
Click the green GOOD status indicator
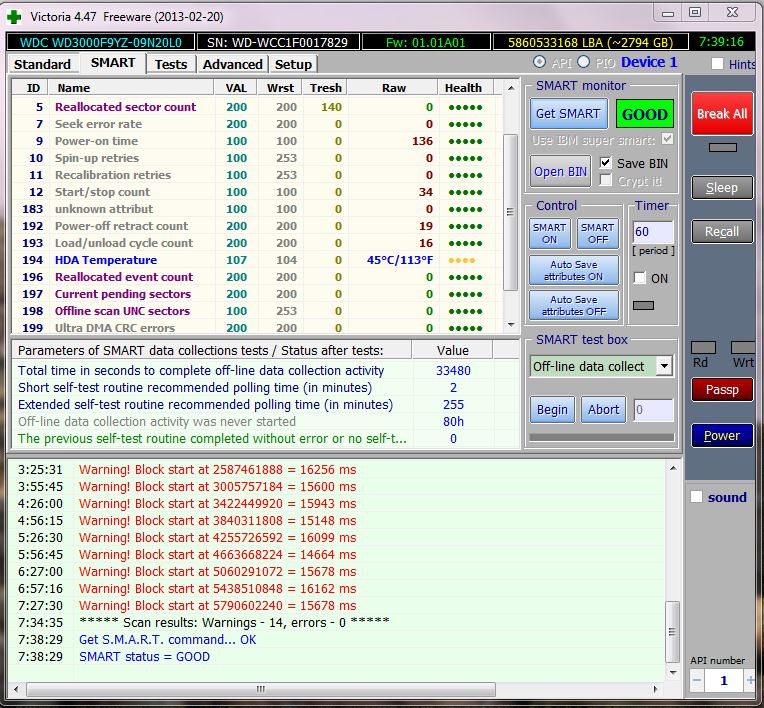point(645,114)
